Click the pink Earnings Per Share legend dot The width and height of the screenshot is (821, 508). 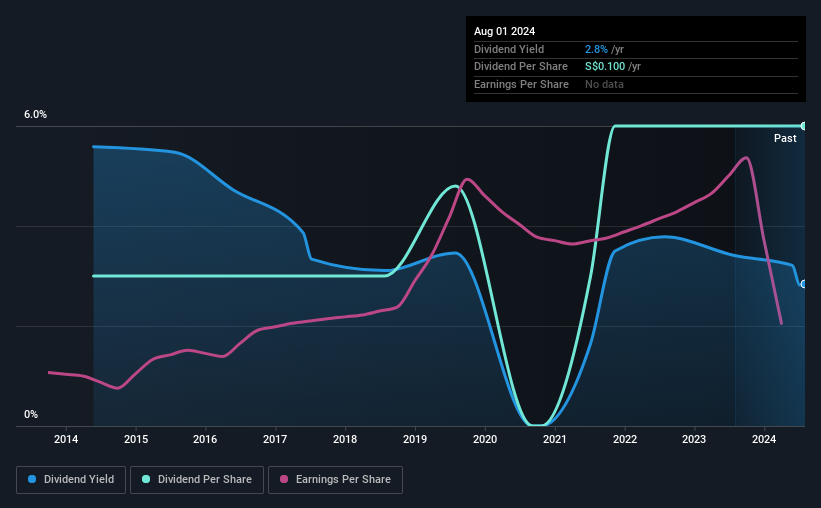tap(284, 479)
